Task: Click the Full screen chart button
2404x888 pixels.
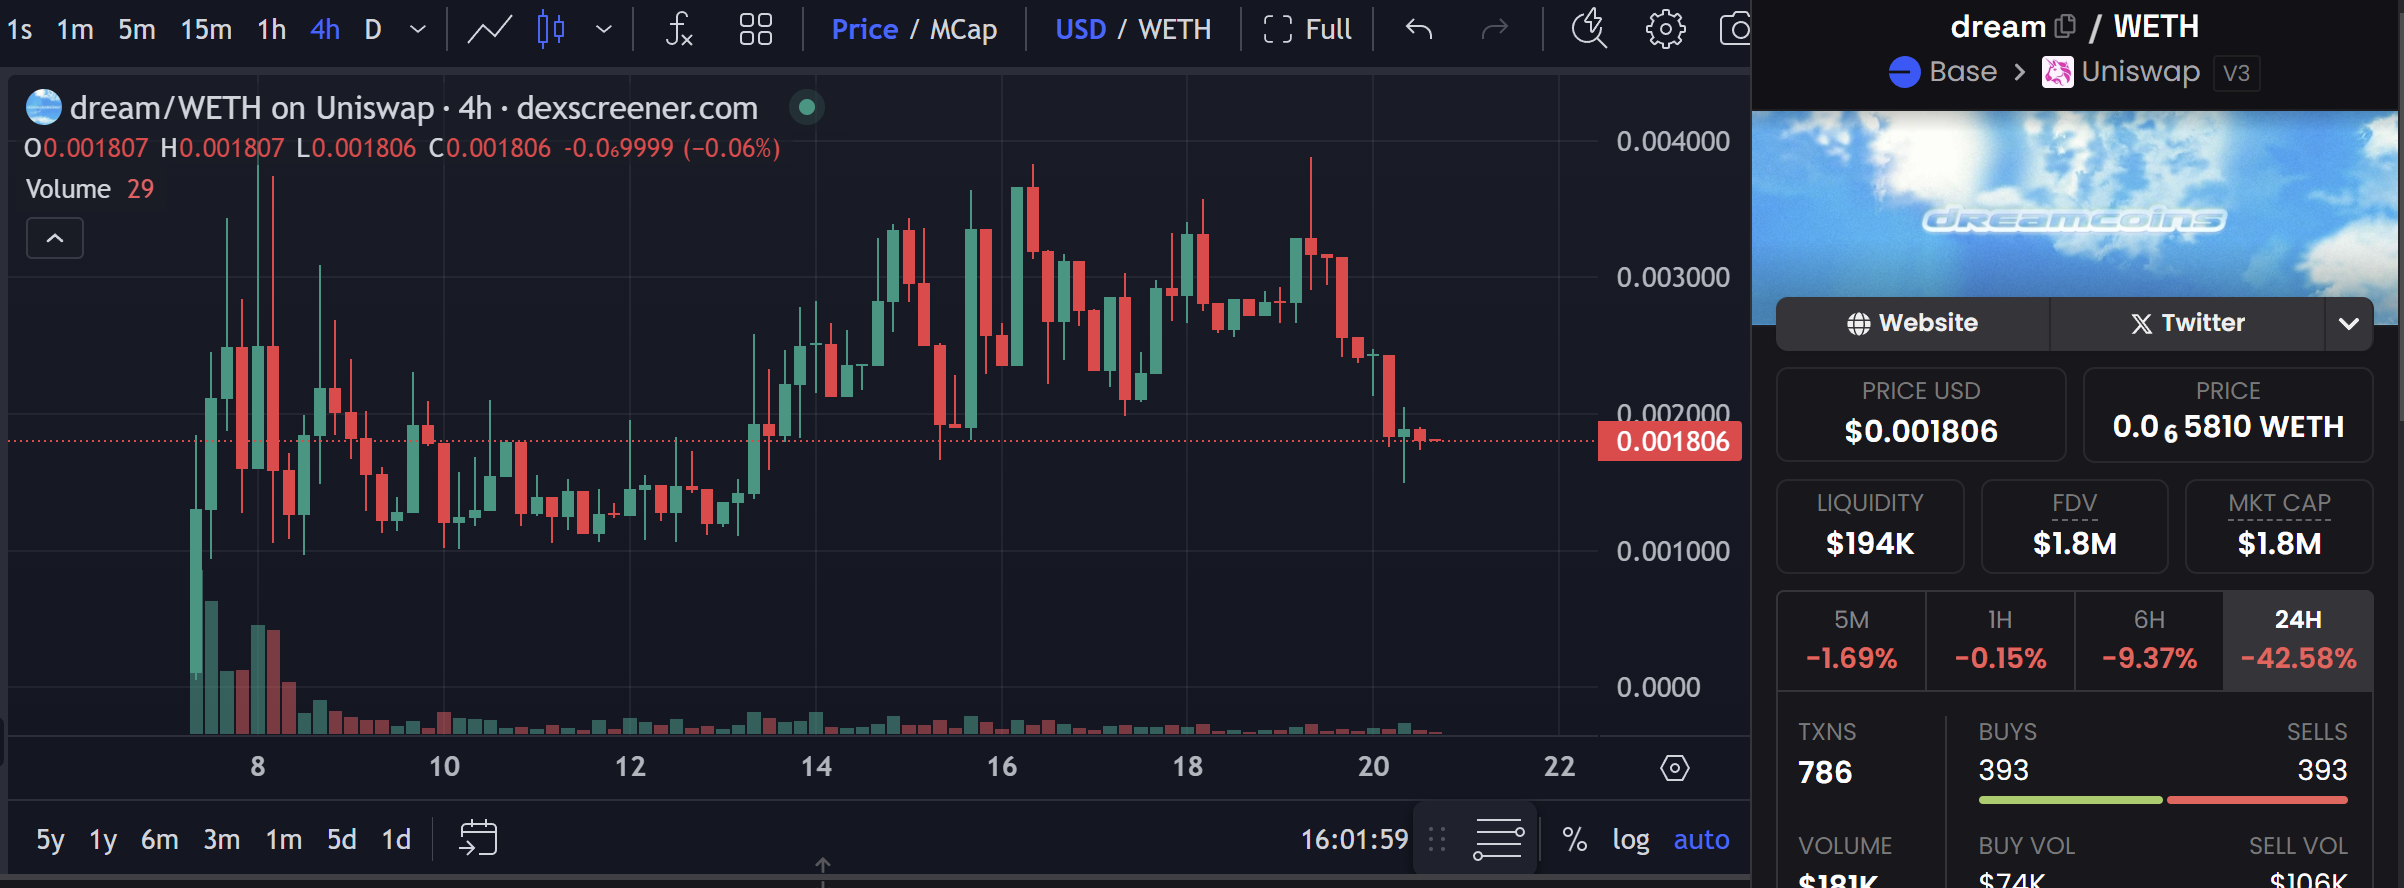Action: (1307, 29)
